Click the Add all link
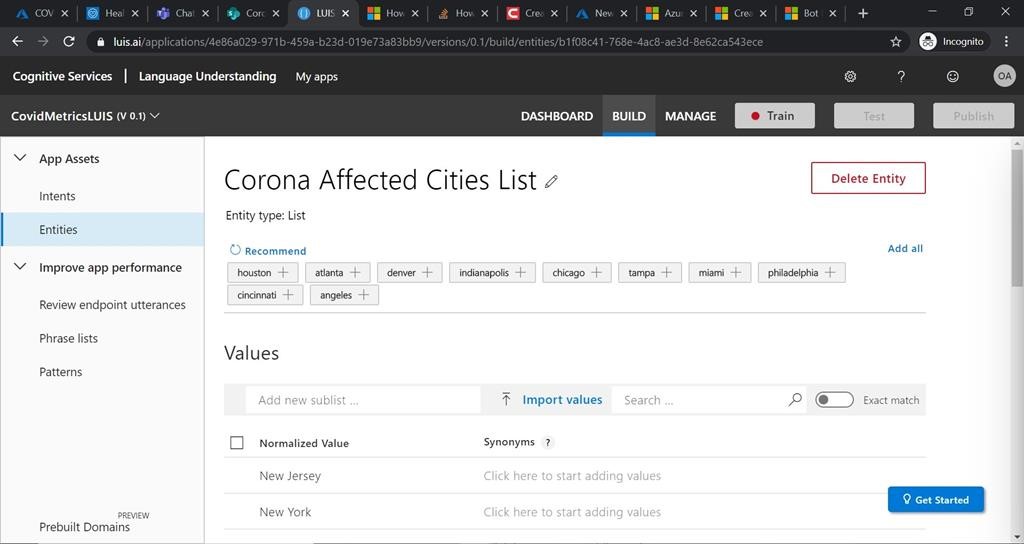 905,248
